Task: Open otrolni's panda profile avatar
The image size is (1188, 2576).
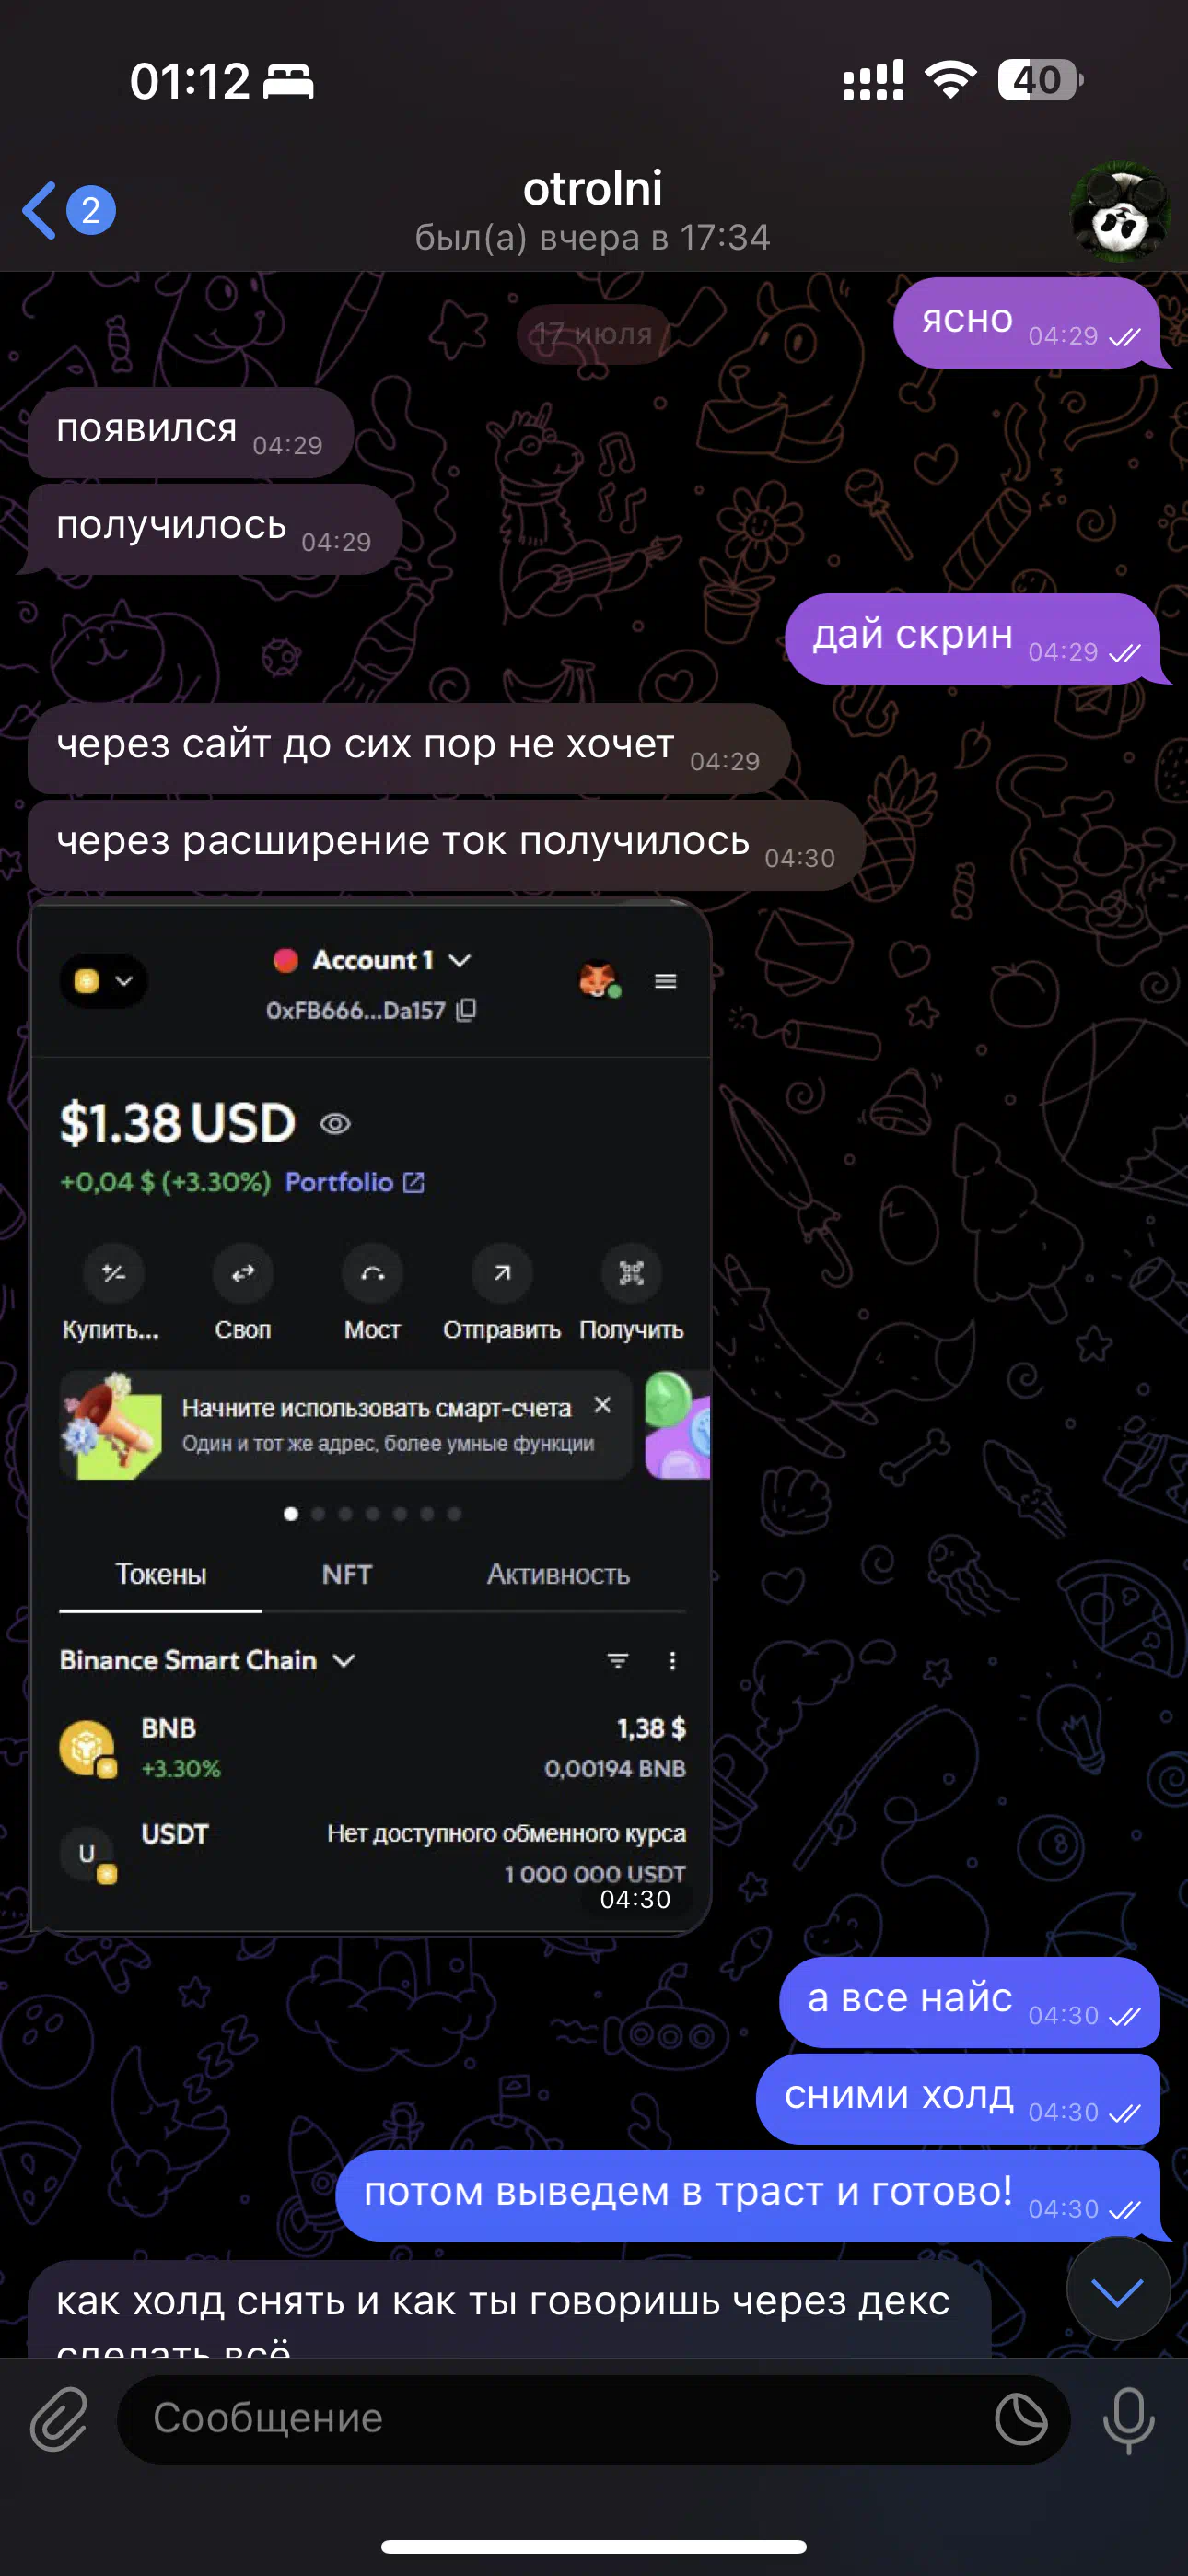Action: (x=1119, y=211)
